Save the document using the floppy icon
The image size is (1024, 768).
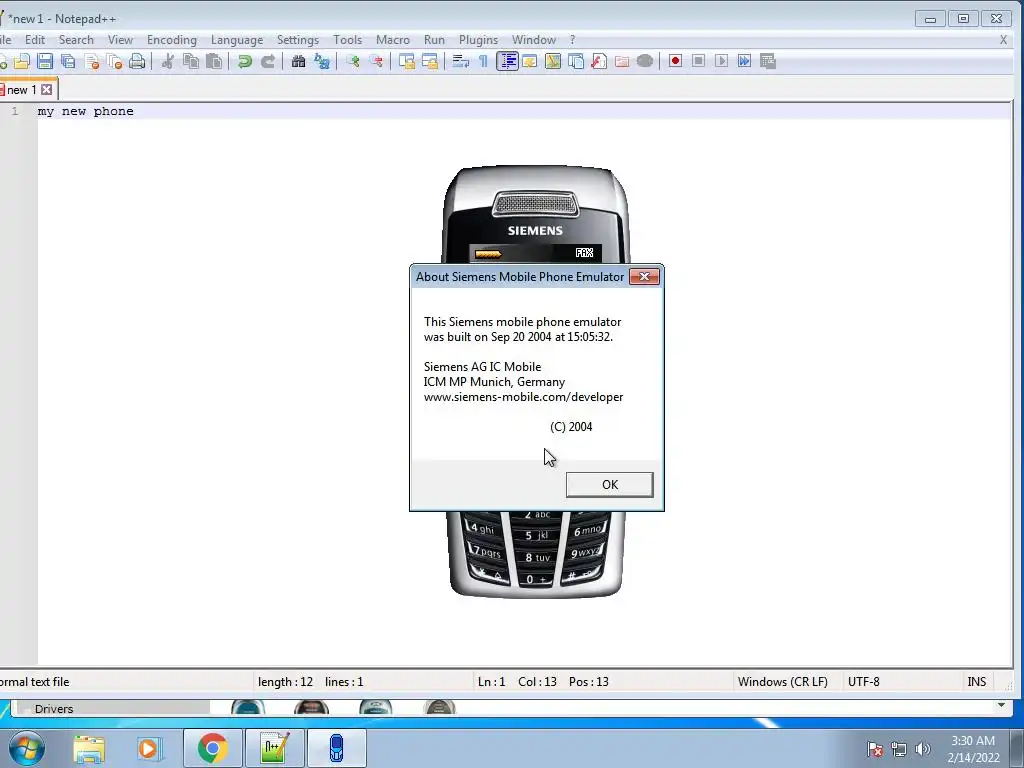pos(44,61)
